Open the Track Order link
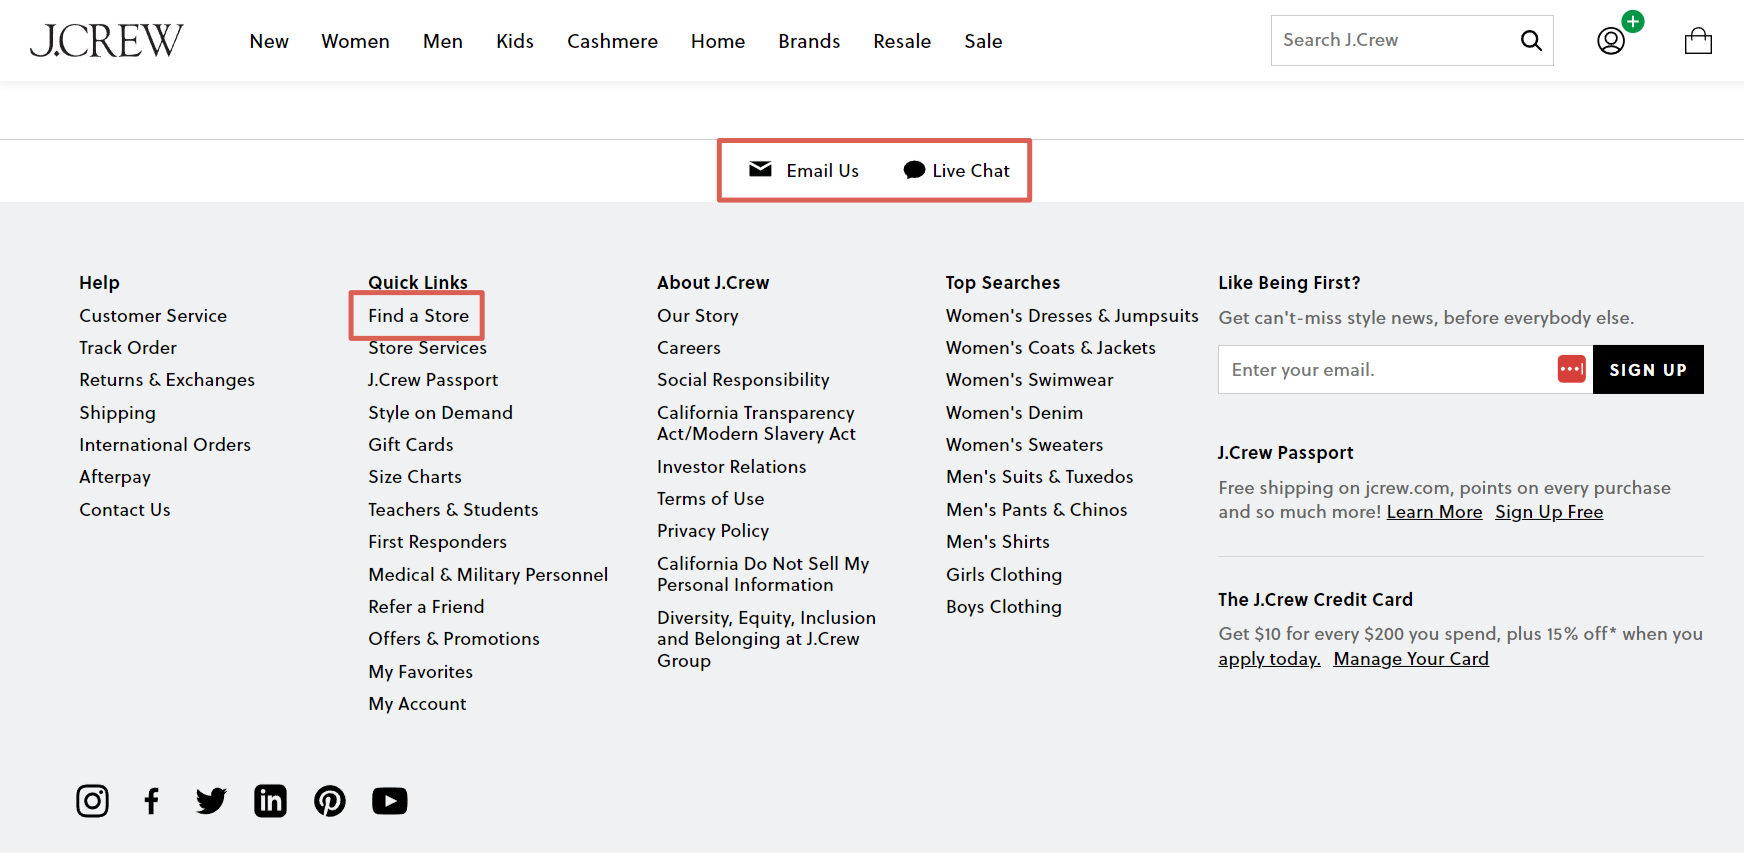Screen dimensions: 1744x853 coord(128,348)
